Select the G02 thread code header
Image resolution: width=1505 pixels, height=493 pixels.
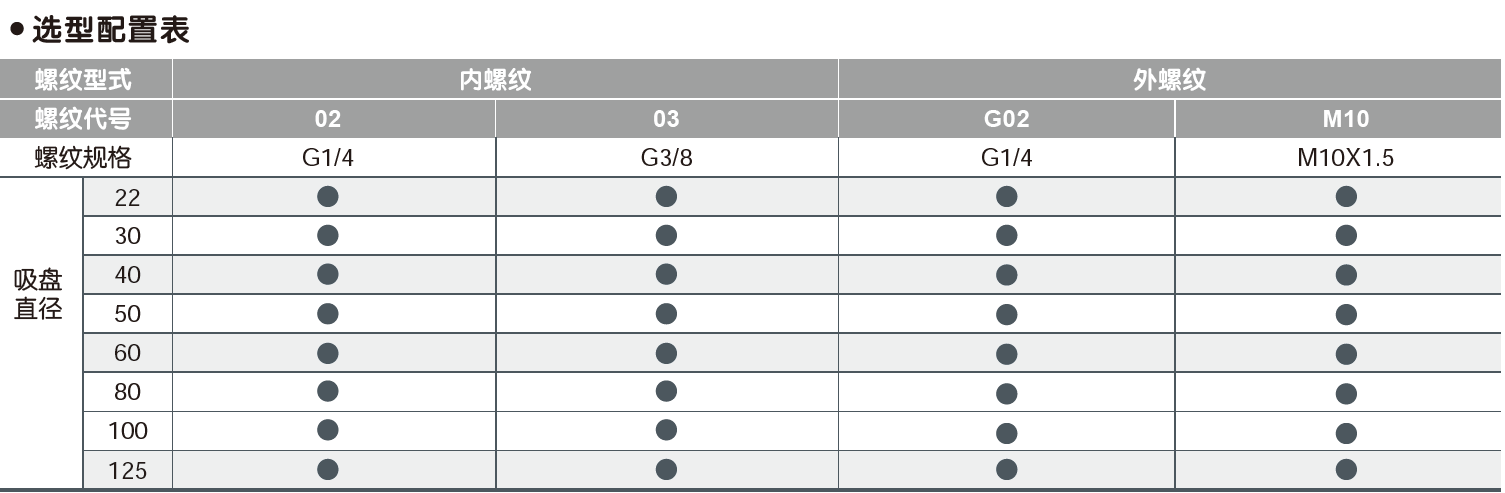pyautogui.click(x=1006, y=119)
